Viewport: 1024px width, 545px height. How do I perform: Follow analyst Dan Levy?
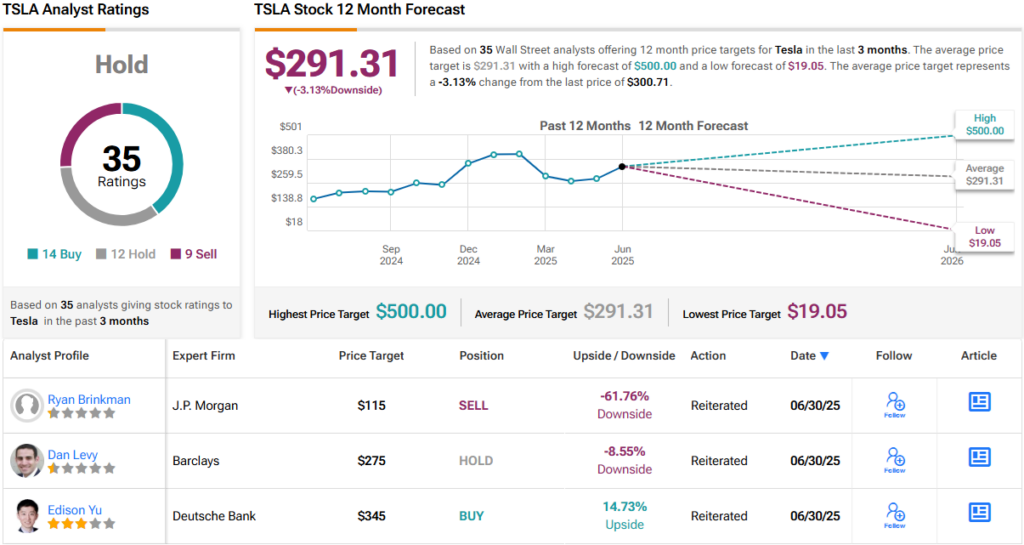pyautogui.click(x=895, y=460)
